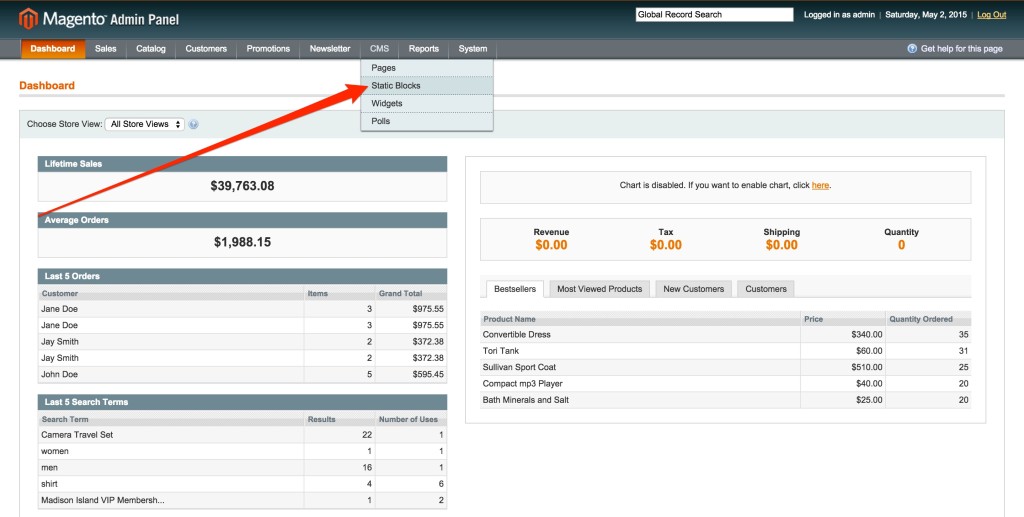Screen dimensions: 1024x517
Task: Click the Camera Travel Set search term
Action: (x=77, y=435)
